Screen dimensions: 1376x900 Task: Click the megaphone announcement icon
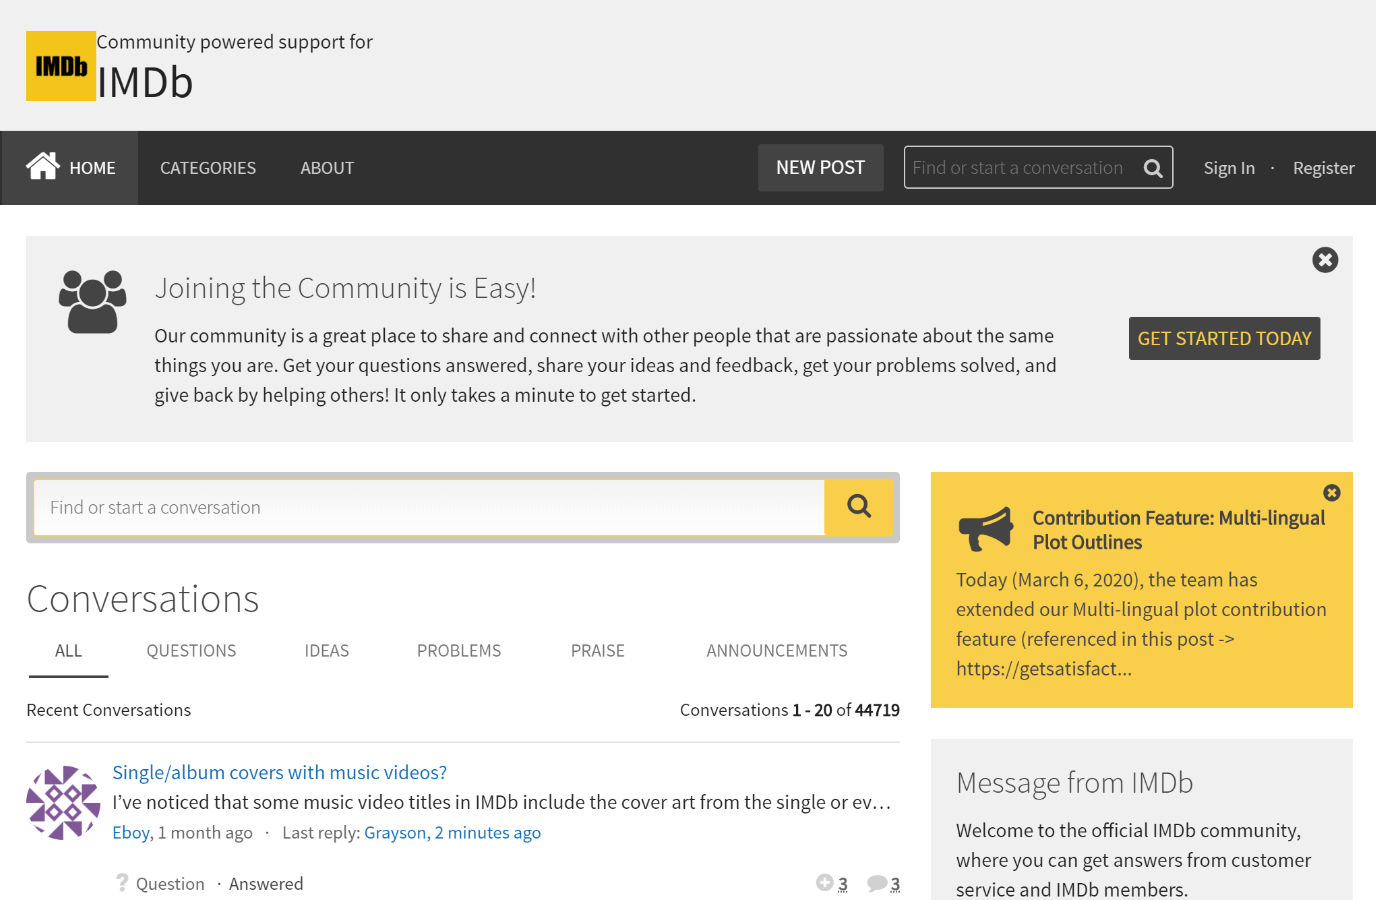click(x=986, y=529)
